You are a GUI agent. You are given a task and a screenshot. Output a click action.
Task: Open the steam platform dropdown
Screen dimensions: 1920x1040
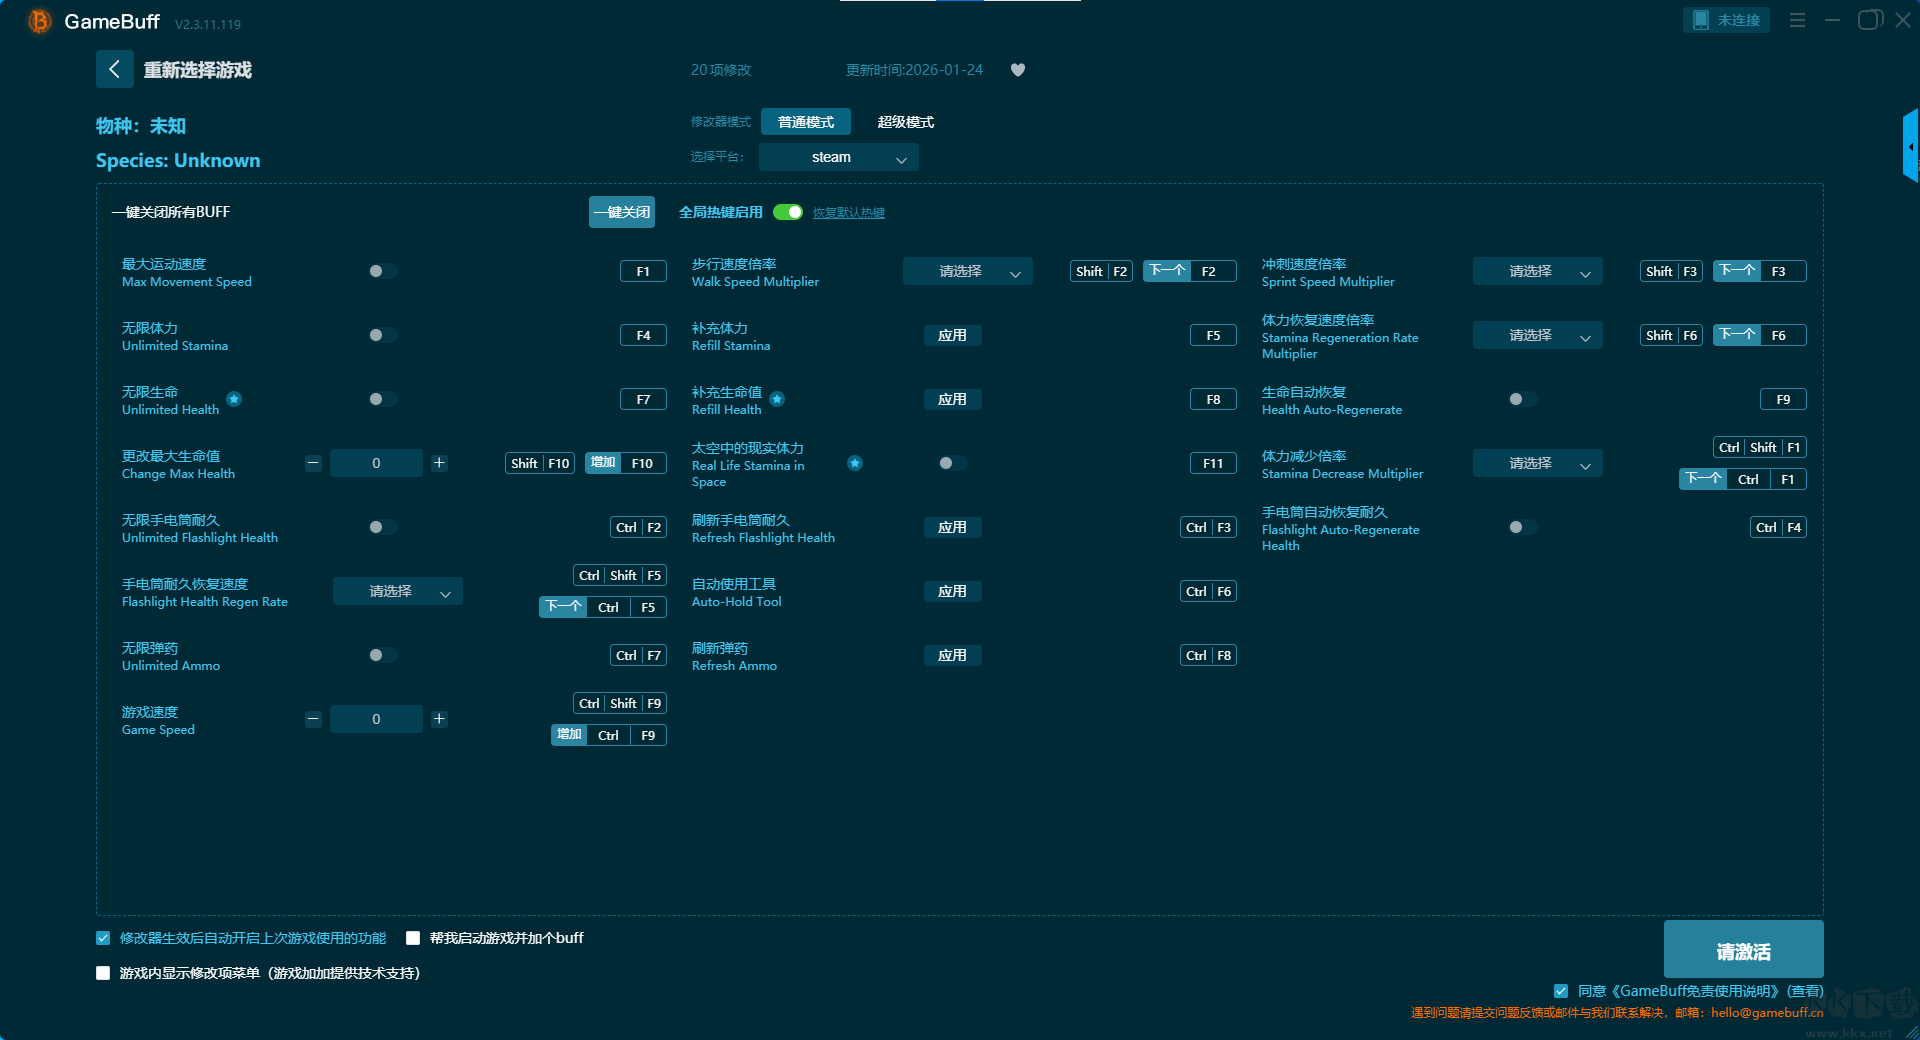point(838,157)
